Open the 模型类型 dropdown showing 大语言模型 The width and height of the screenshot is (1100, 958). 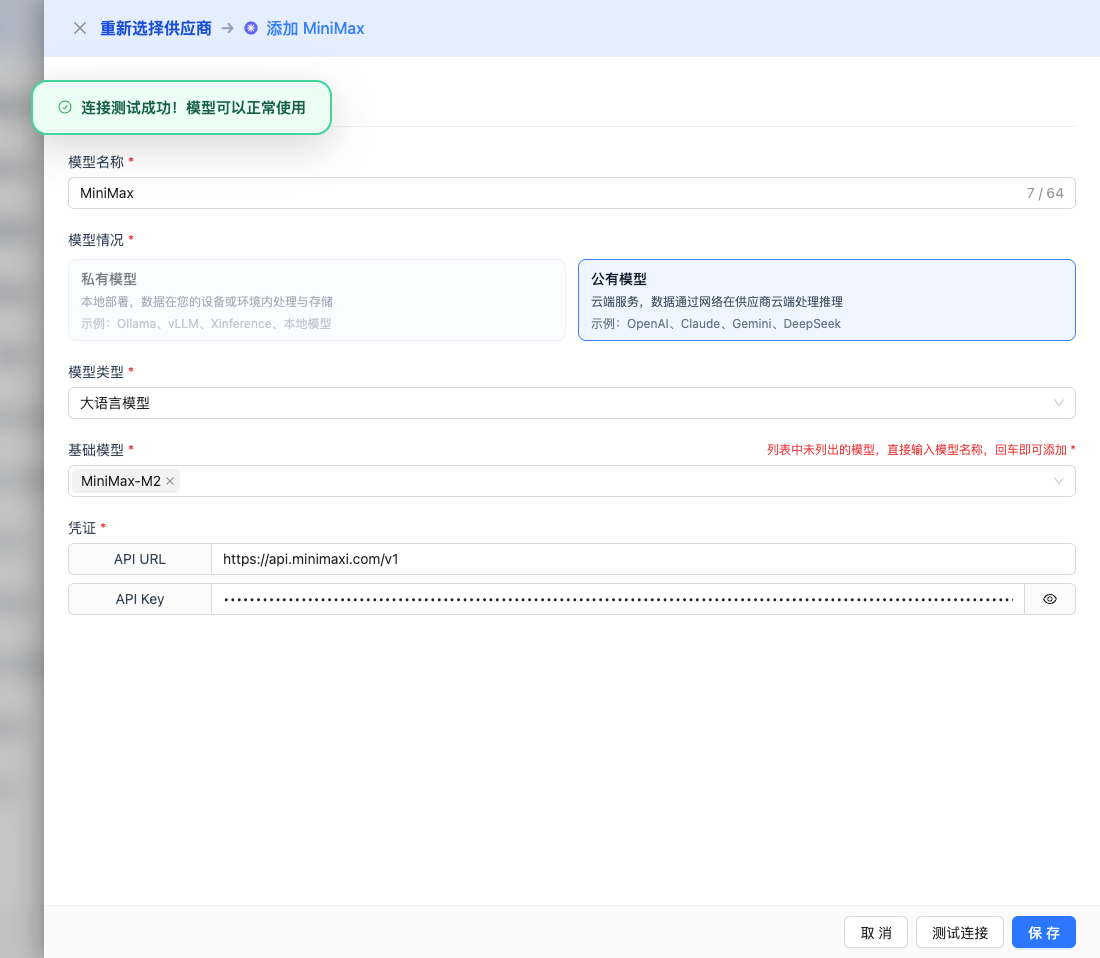click(x=571, y=403)
